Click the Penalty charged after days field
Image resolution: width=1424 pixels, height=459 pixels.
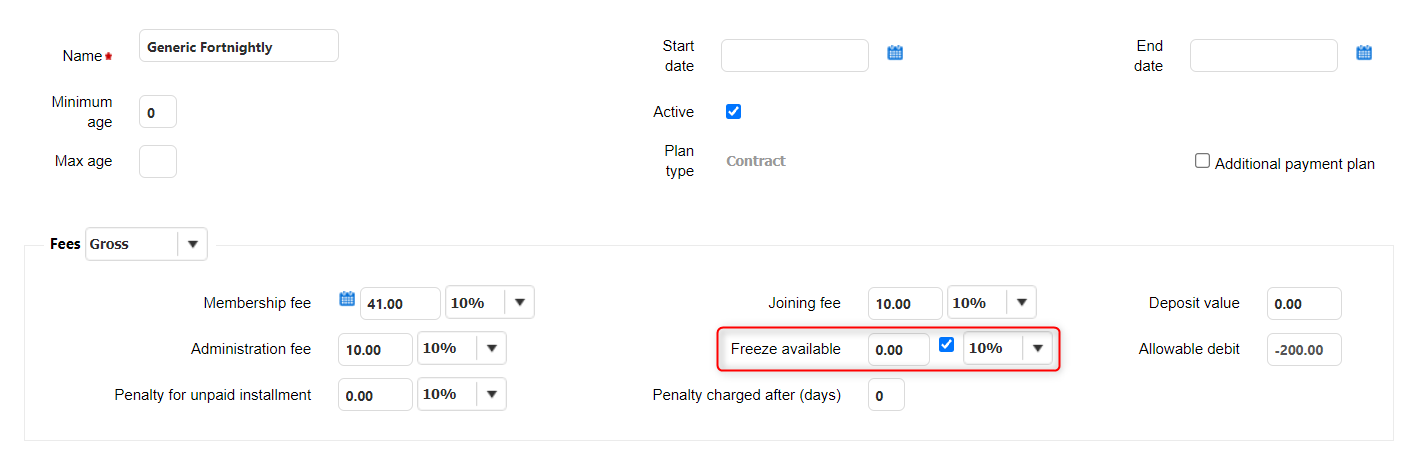[886, 395]
